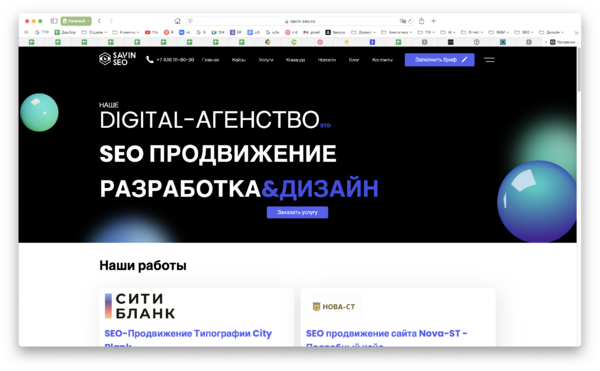
Task: Open the Главная menu item
Action: tap(210, 60)
